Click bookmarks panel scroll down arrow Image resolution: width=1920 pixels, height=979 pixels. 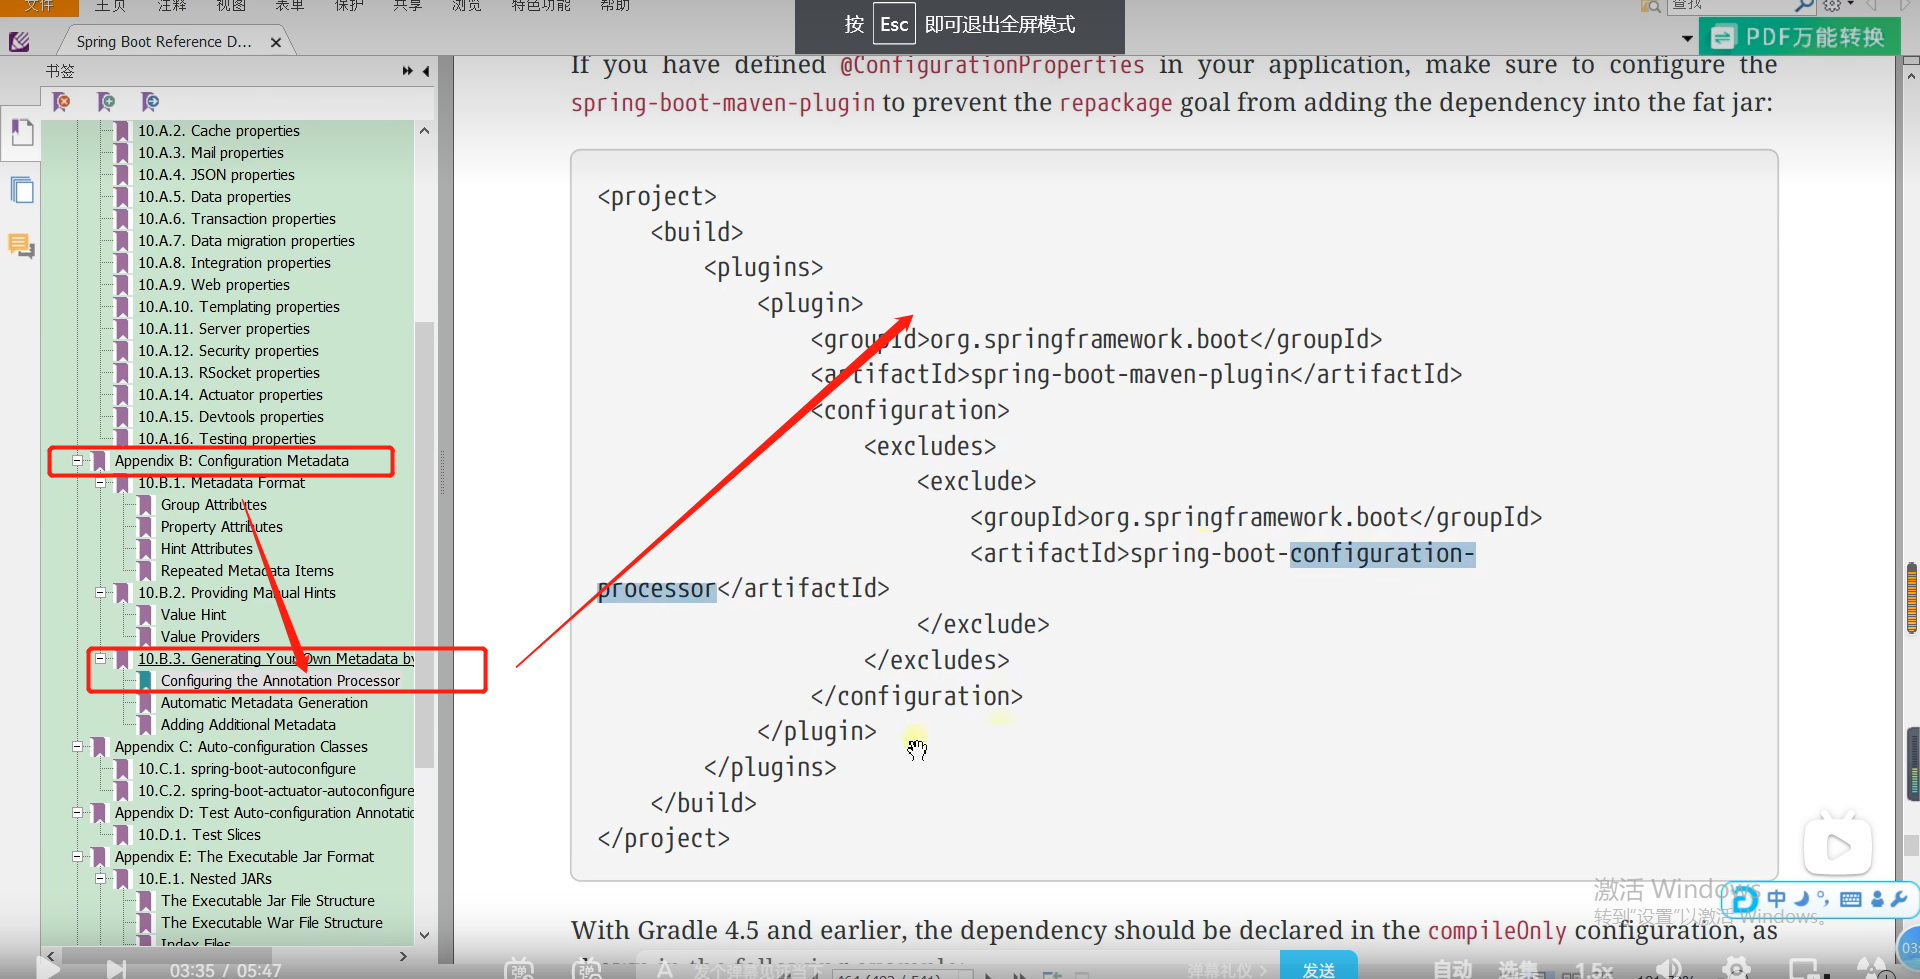[x=424, y=935]
